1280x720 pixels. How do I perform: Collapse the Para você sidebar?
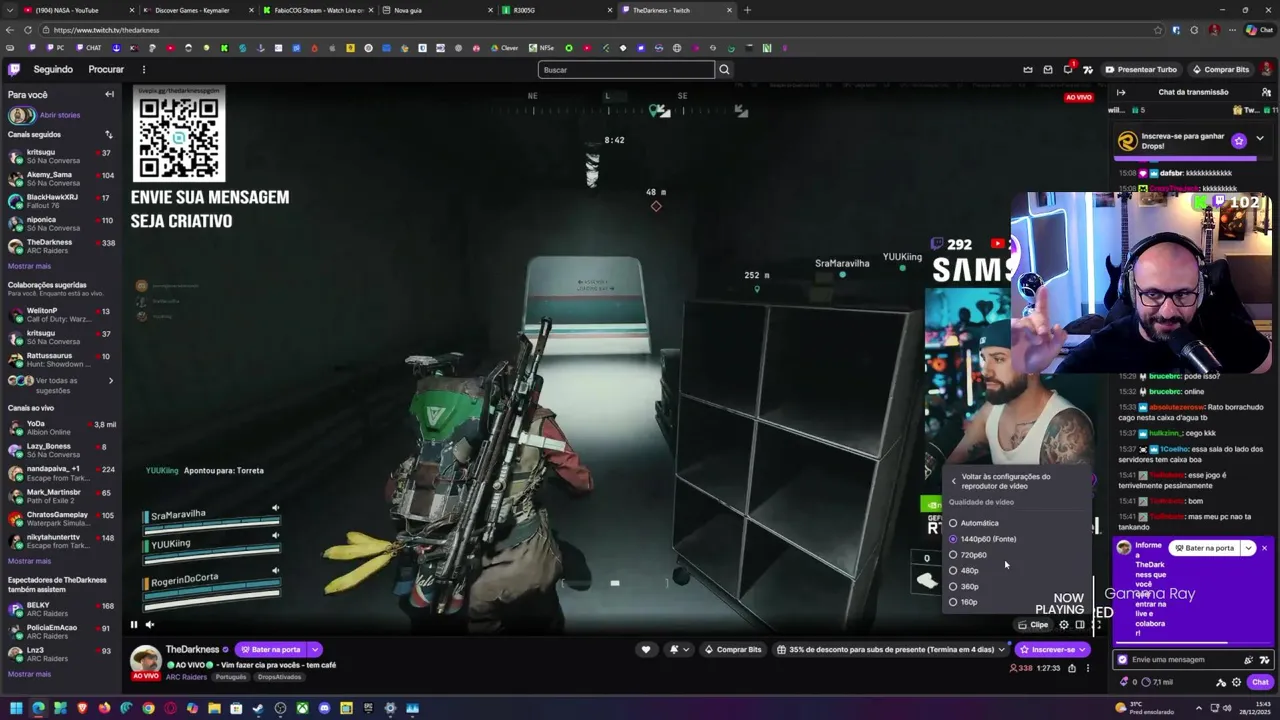click(x=110, y=94)
